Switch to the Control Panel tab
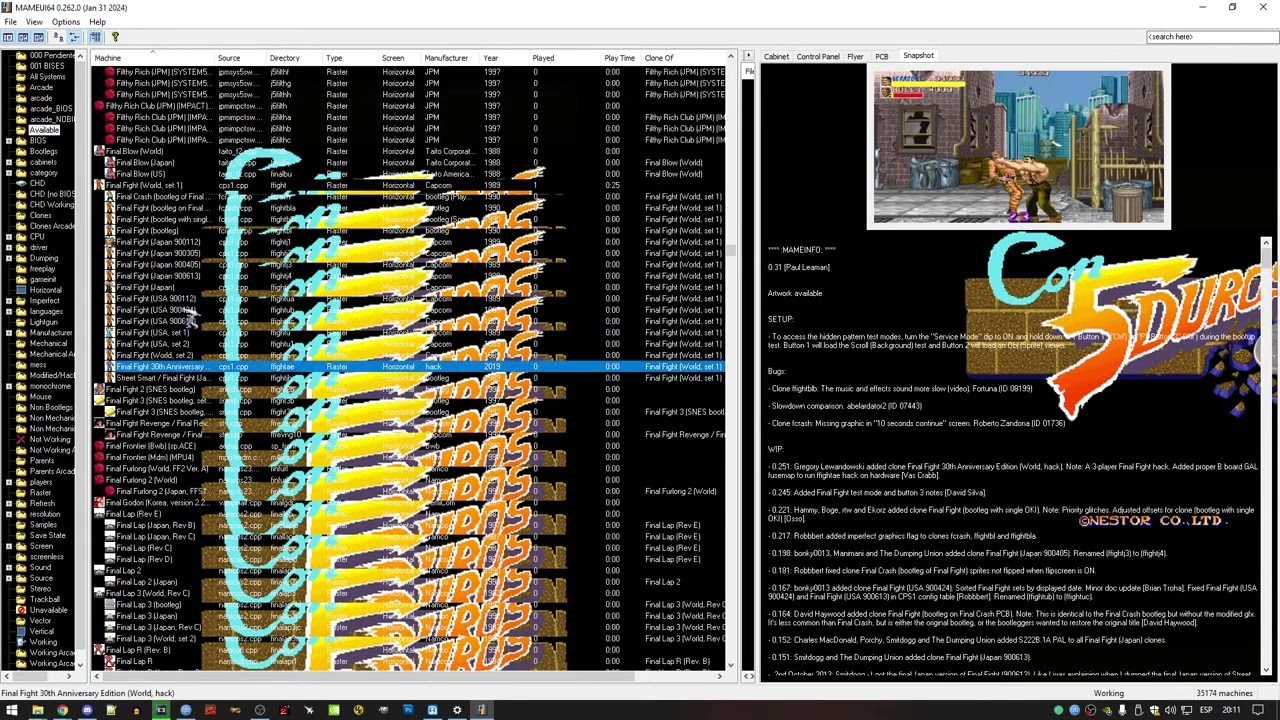Screen dimensions: 1280x720 click(817, 57)
